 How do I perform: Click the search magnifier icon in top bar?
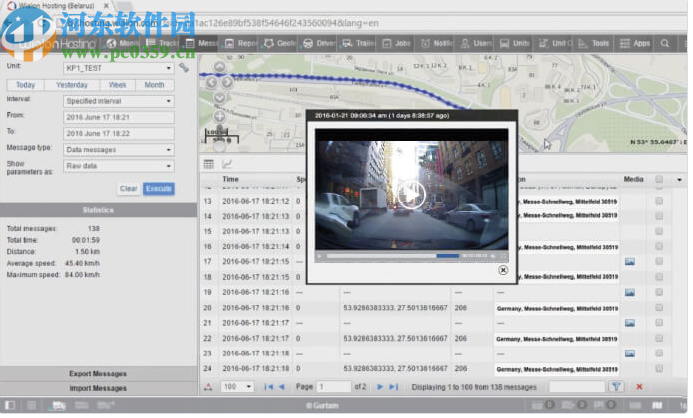[665, 44]
